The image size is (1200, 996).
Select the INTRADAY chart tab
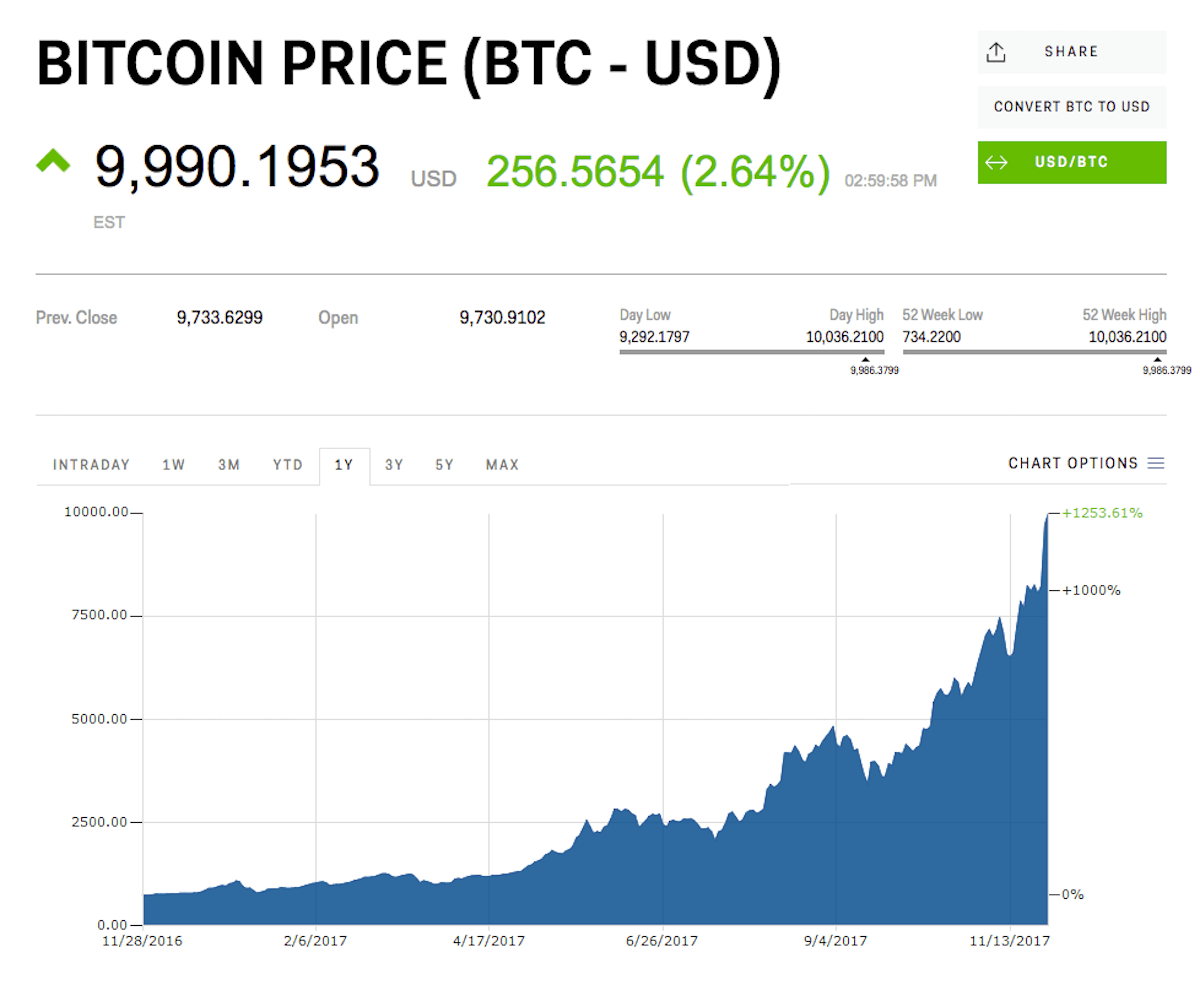coord(92,465)
